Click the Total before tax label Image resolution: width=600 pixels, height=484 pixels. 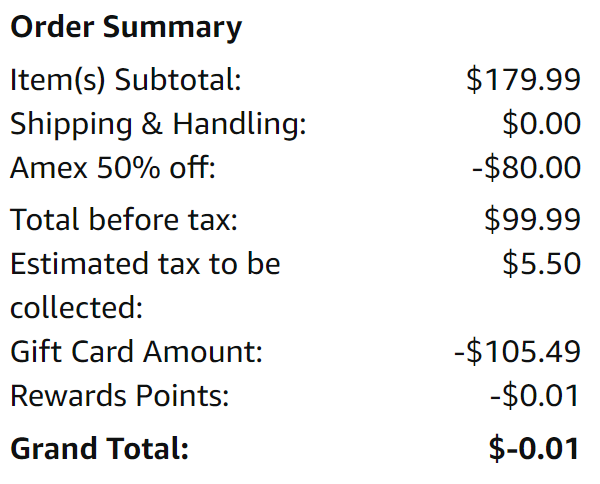[124, 219]
